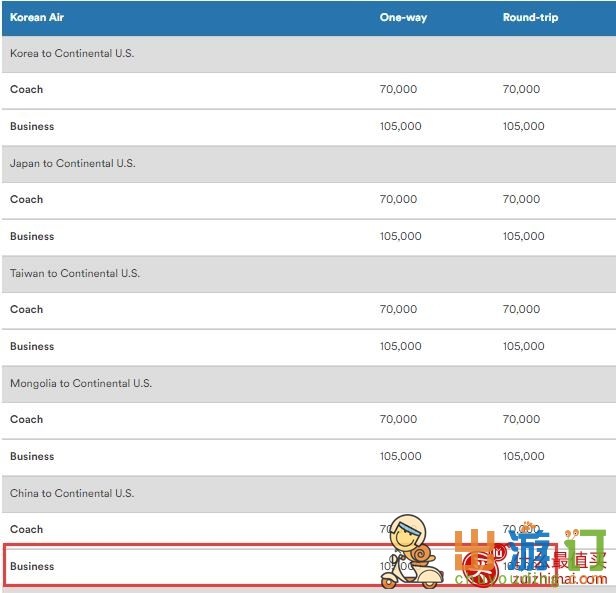Image resolution: width=616 pixels, height=593 pixels.
Task: Select the Round-trip column header
Action: (x=530, y=18)
